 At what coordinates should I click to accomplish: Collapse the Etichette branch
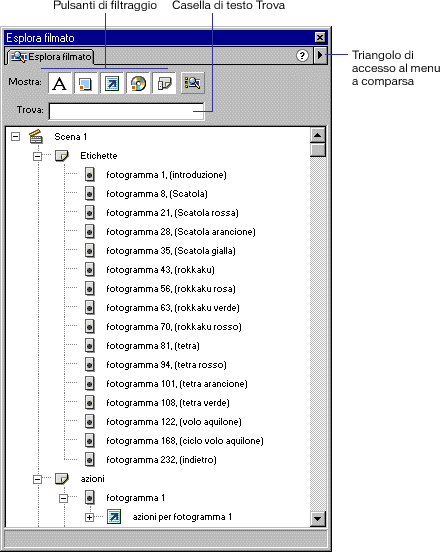tap(37, 156)
